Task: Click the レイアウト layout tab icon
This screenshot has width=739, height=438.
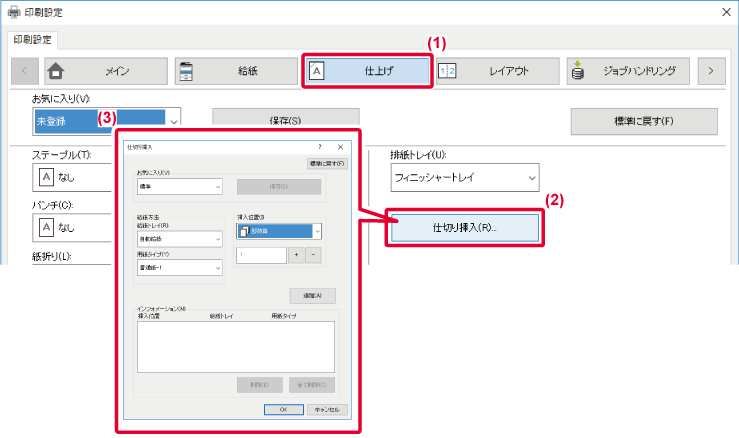Action: 448,71
